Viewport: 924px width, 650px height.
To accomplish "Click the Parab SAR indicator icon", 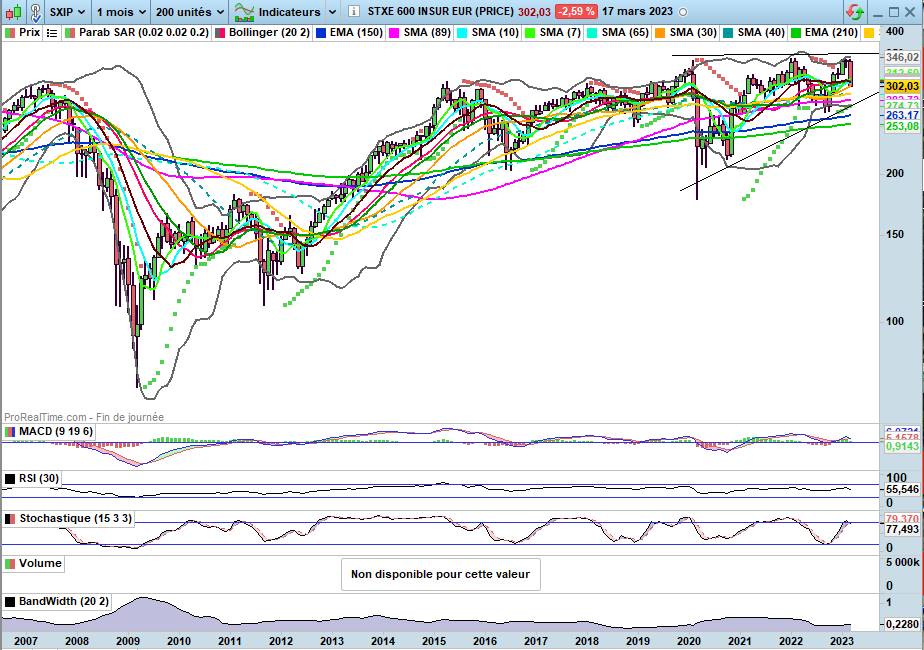I will [x=71, y=33].
